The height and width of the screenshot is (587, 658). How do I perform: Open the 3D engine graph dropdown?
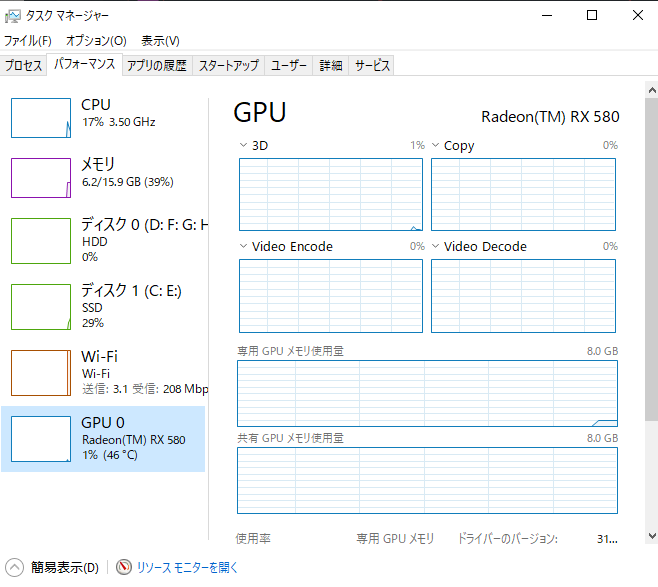tap(243, 146)
